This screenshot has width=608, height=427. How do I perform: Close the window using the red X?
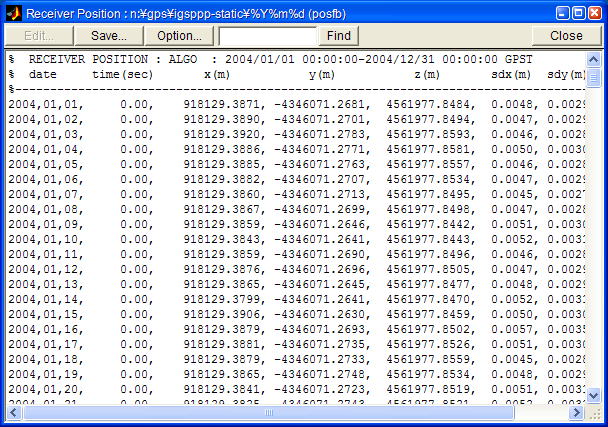coord(592,12)
